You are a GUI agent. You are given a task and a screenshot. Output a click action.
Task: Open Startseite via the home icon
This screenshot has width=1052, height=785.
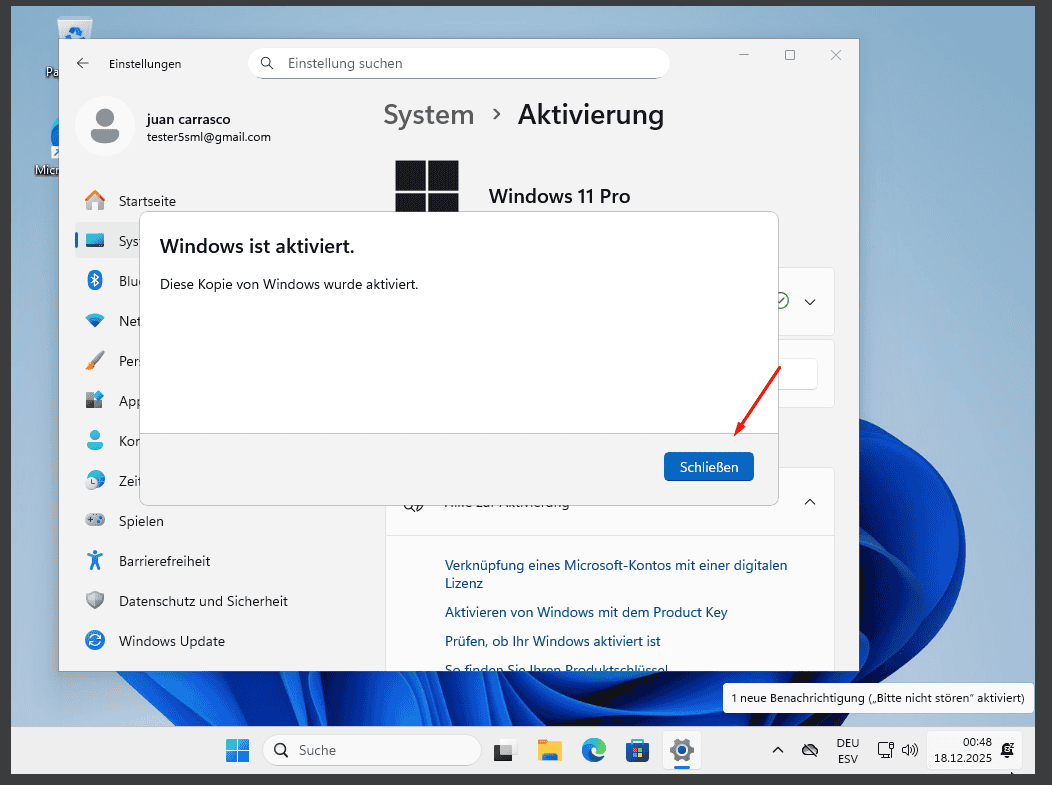coord(95,201)
